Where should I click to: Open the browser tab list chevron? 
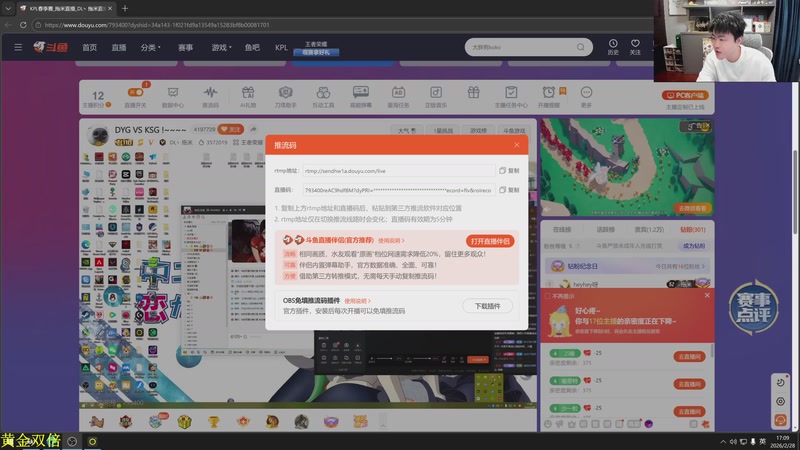[8, 8]
